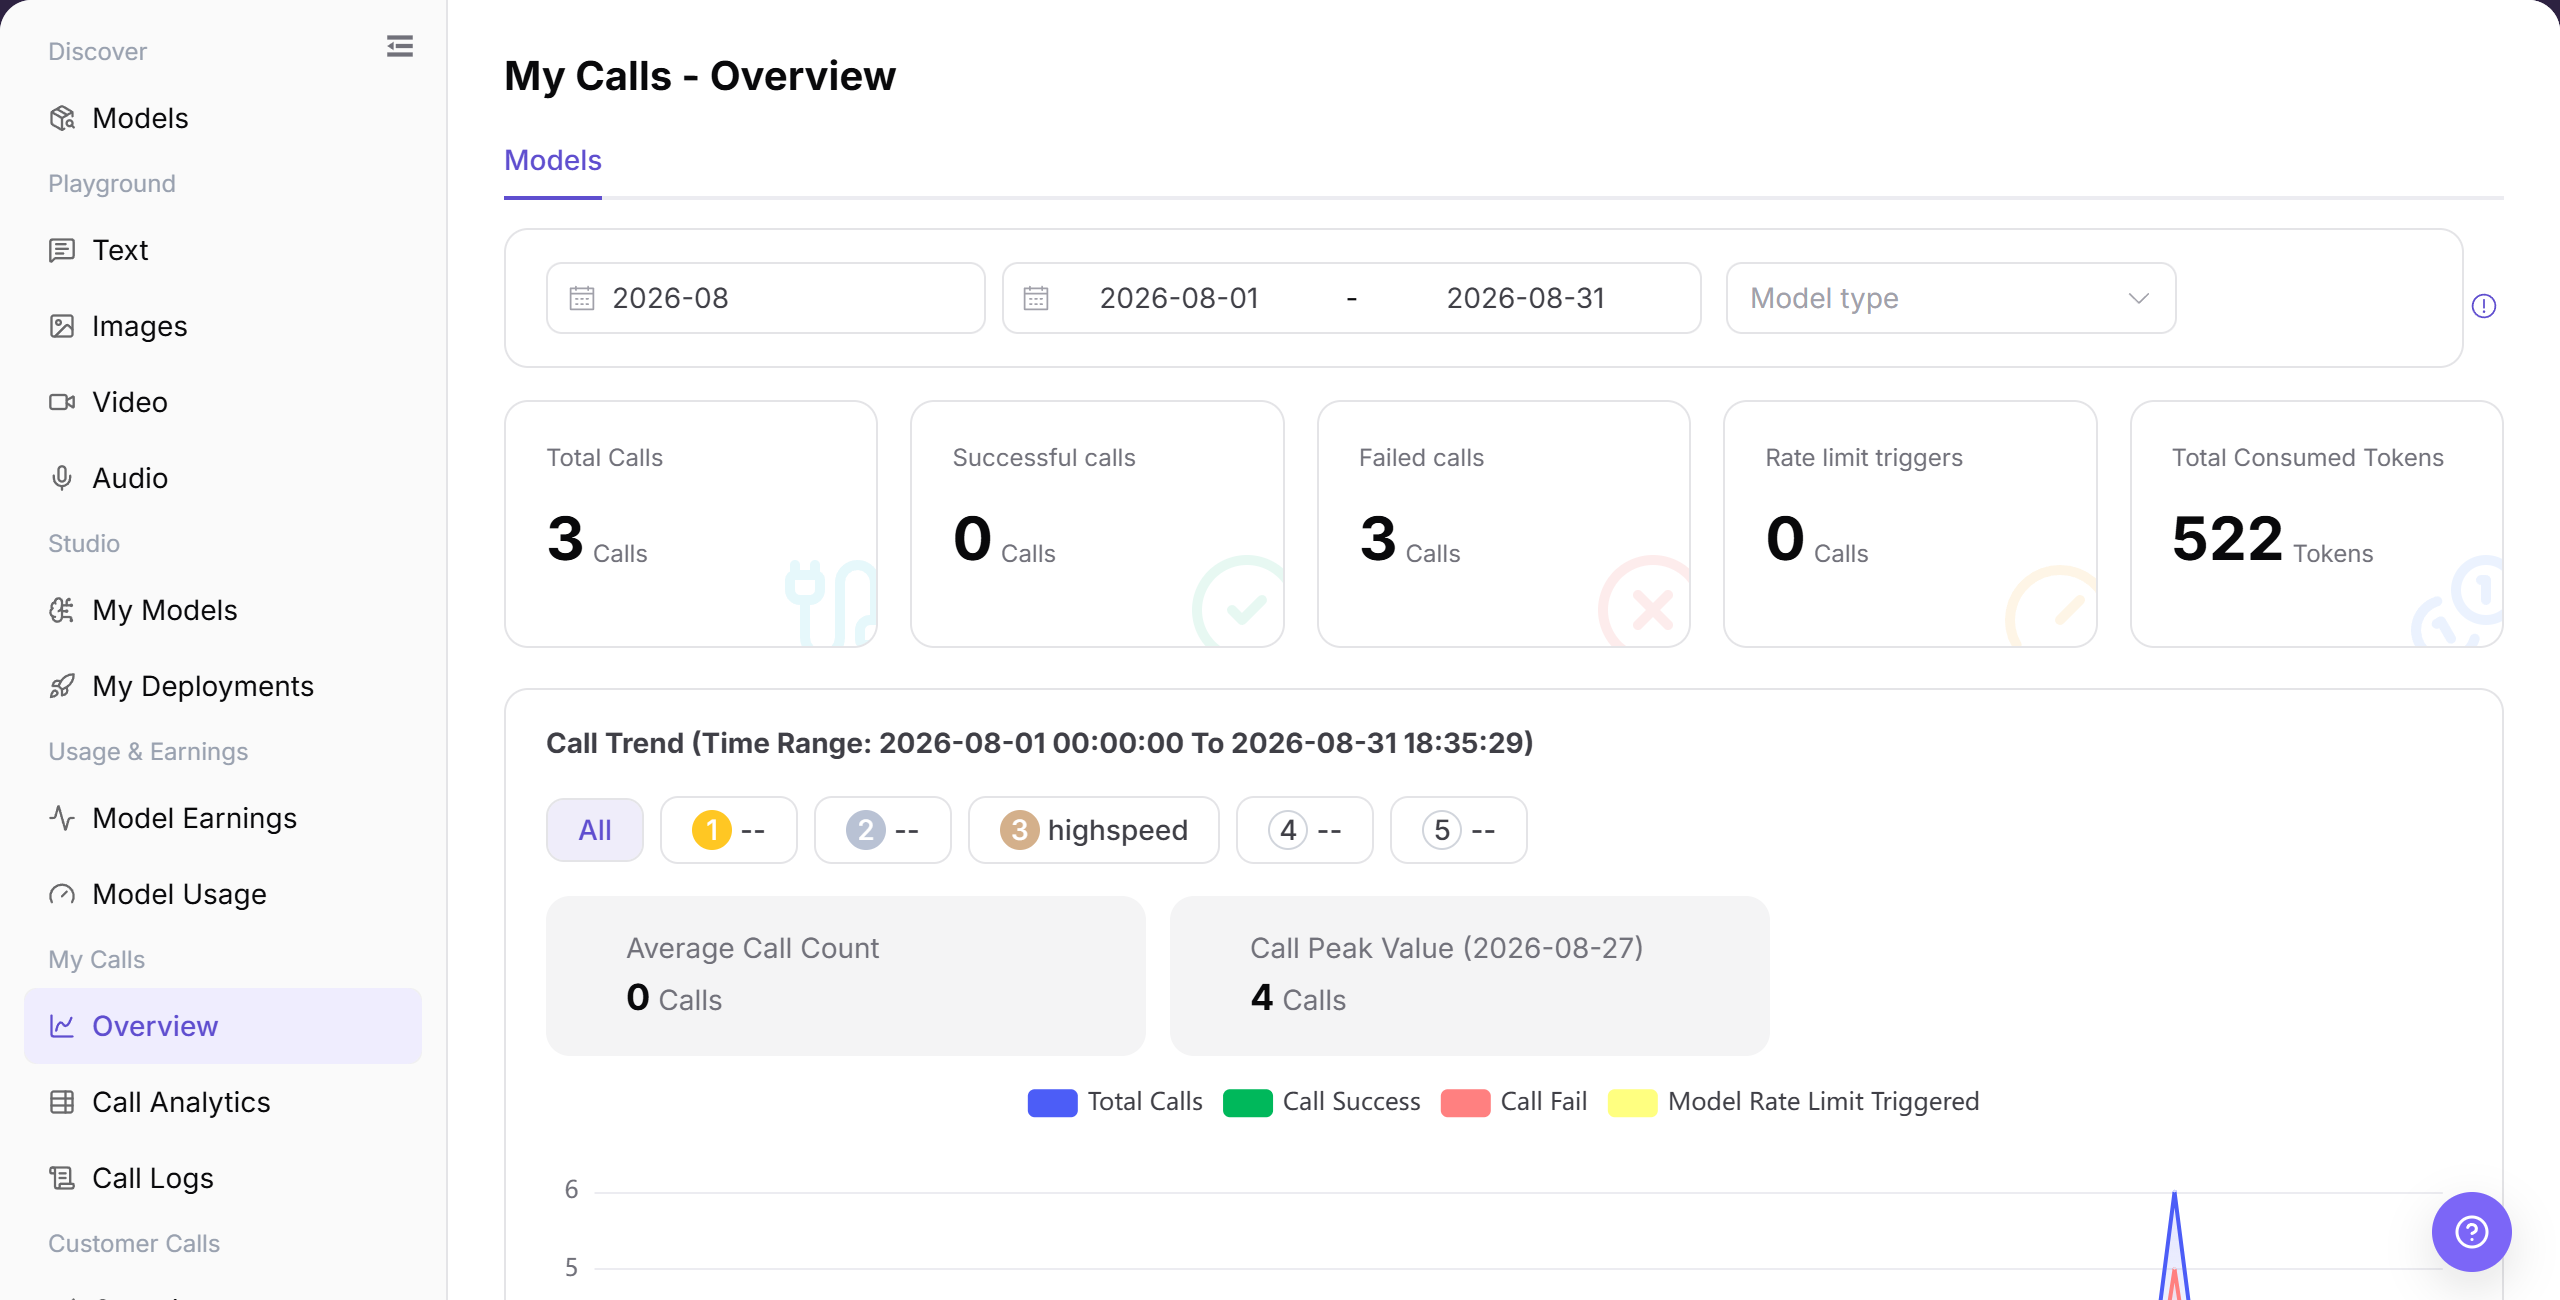
Task: Open Models in the sidebar
Action: 223,118
